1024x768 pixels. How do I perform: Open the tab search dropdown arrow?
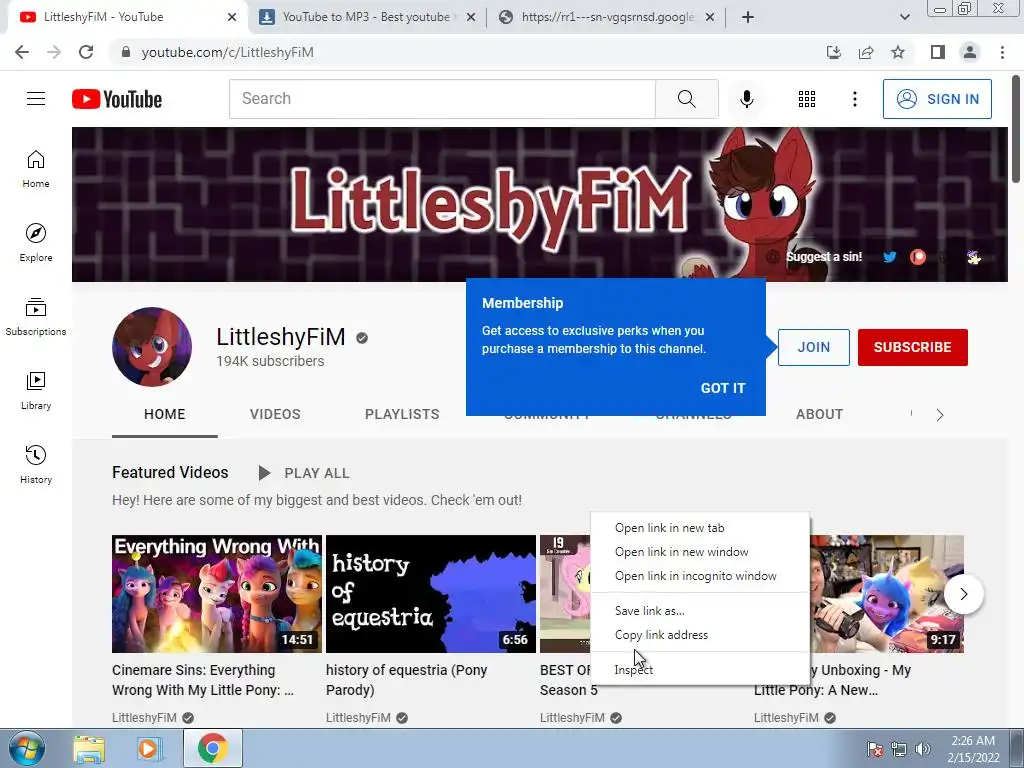(x=905, y=17)
